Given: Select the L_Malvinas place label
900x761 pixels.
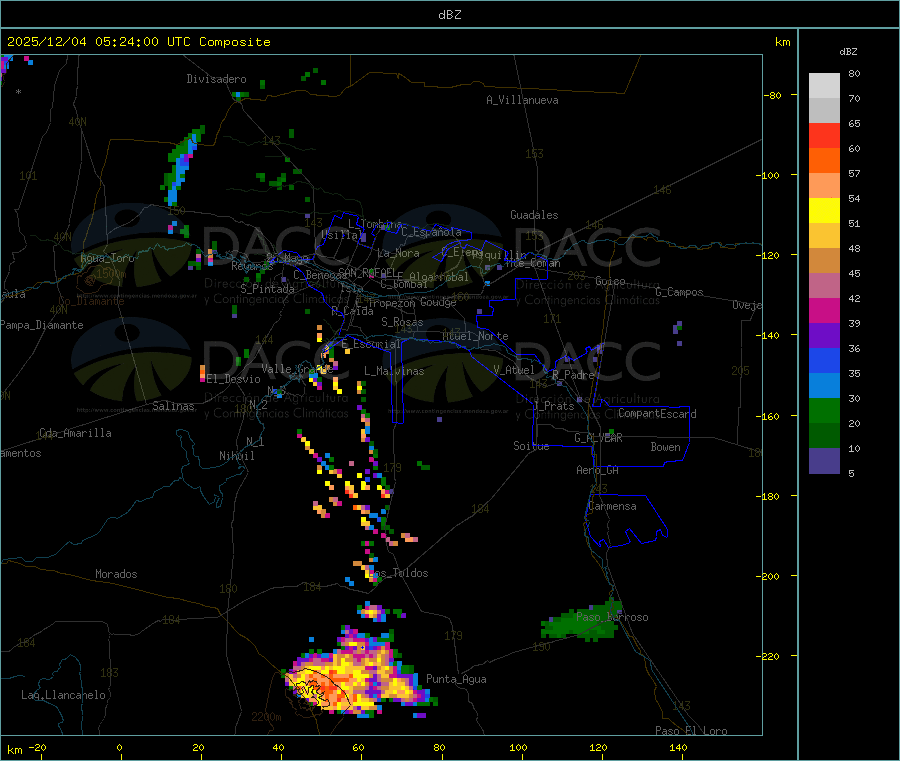Looking at the screenshot, I should (394, 371).
